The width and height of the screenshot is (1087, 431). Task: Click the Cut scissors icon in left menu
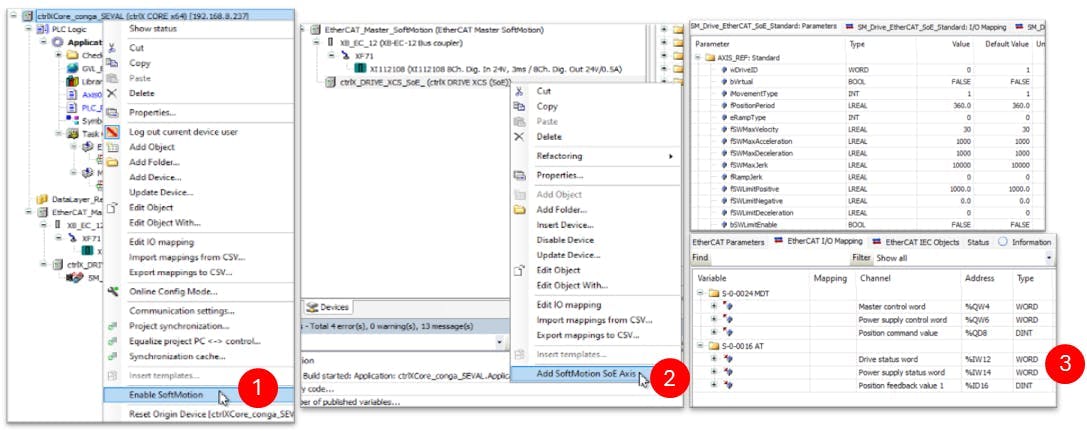(112, 48)
